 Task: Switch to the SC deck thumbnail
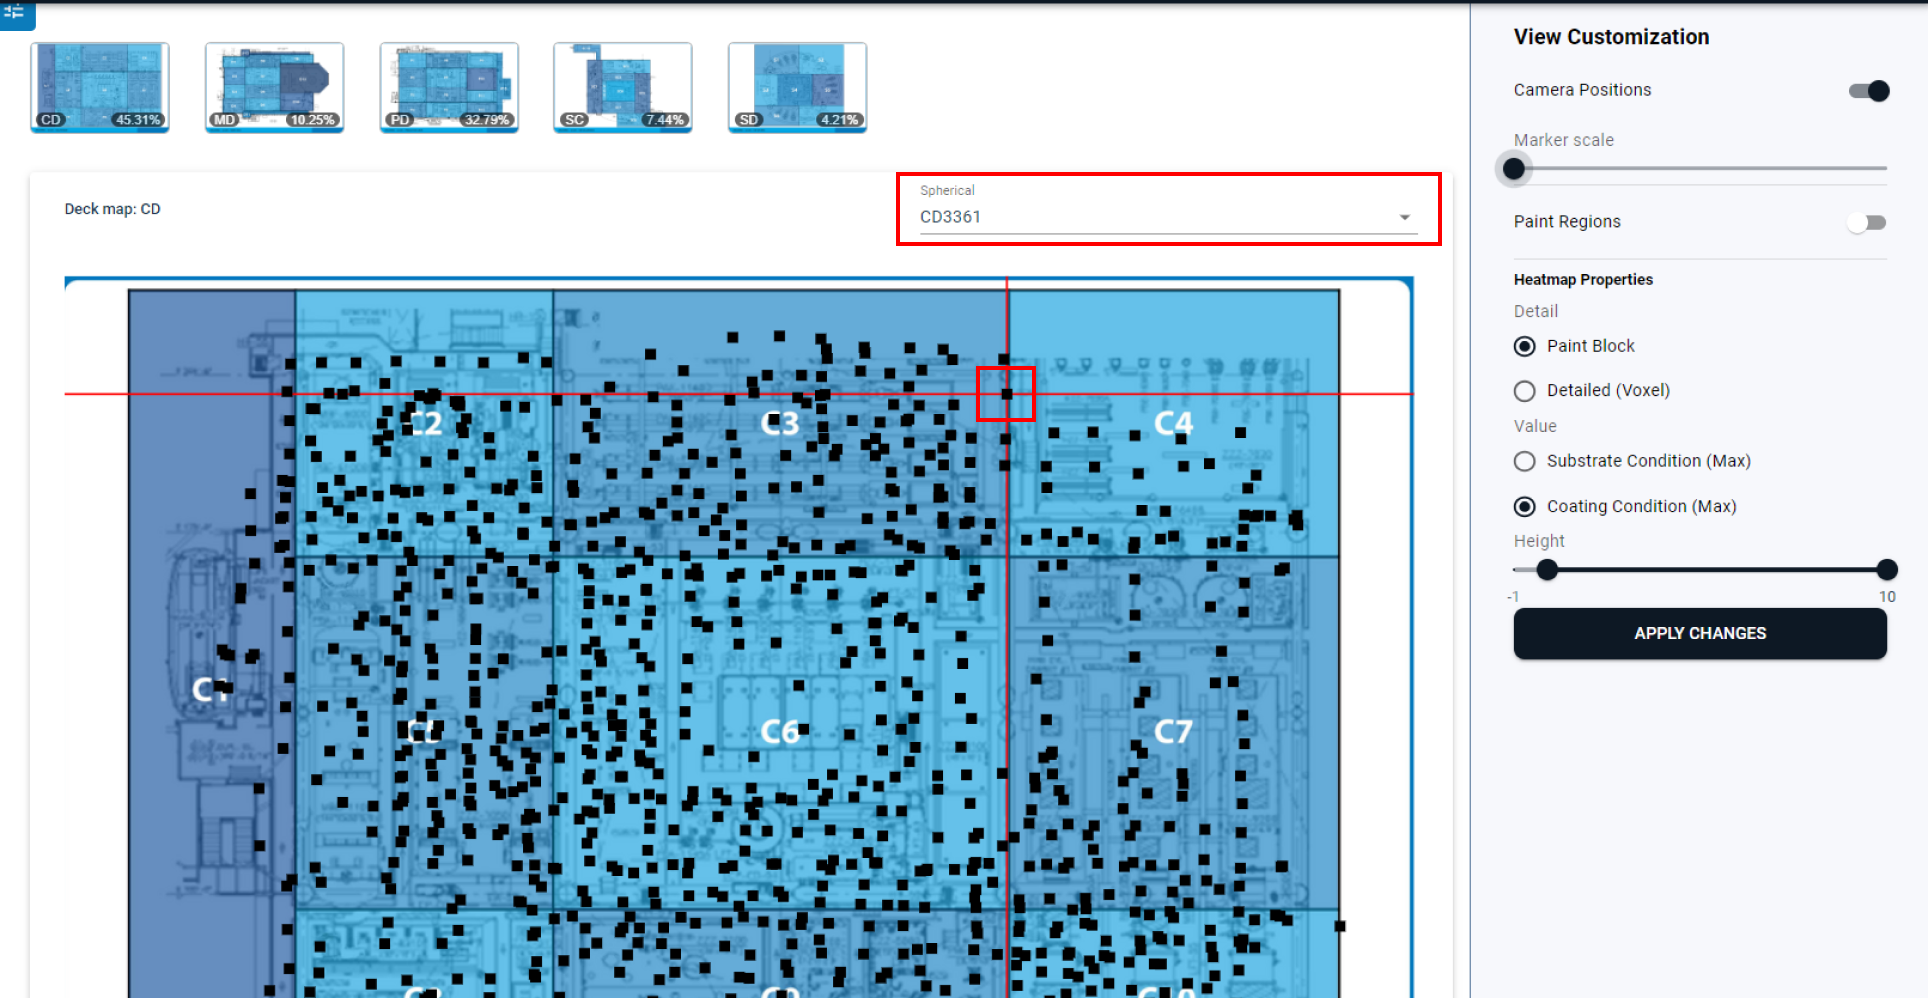click(x=623, y=87)
